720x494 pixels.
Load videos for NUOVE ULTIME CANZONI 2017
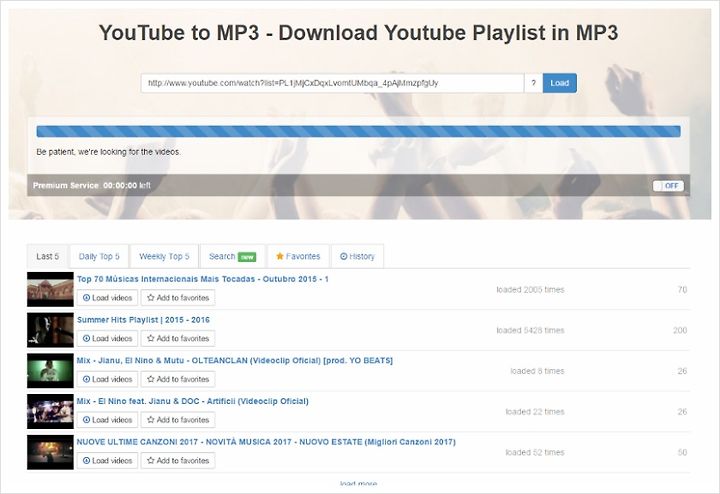[x=107, y=460]
